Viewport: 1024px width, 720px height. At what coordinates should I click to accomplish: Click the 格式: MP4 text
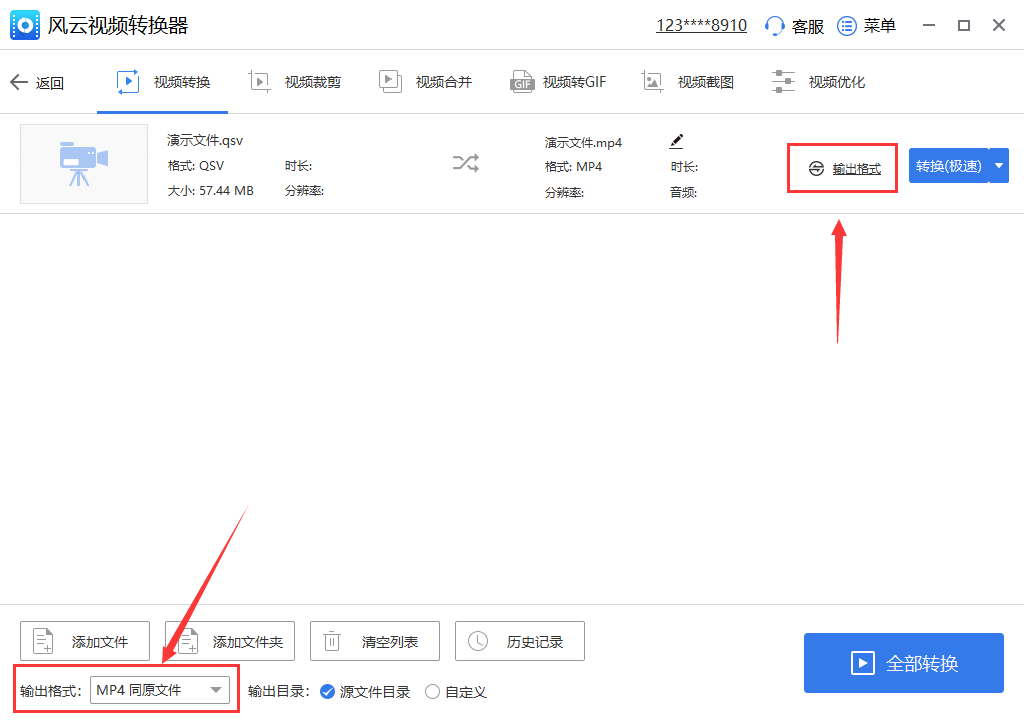pos(573,167)
